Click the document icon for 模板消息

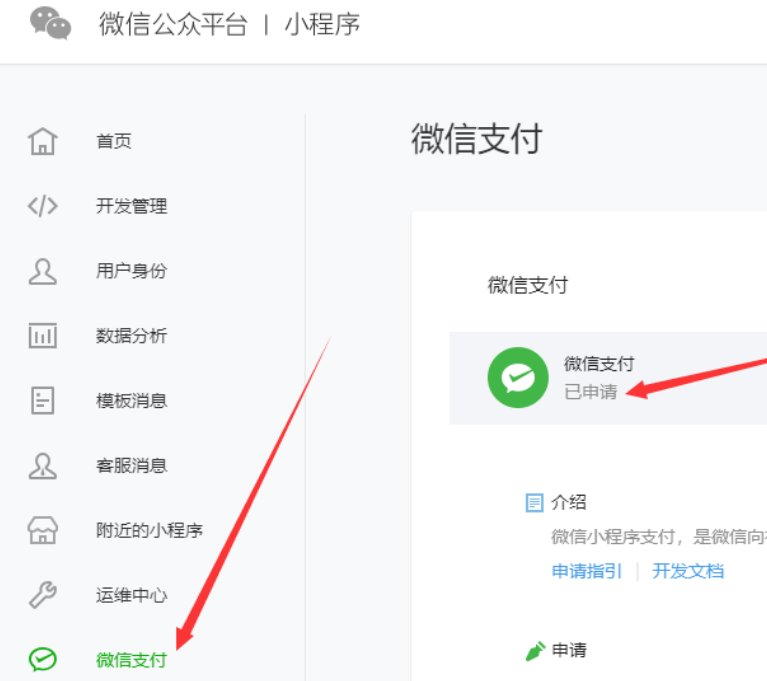click(43, 400)
